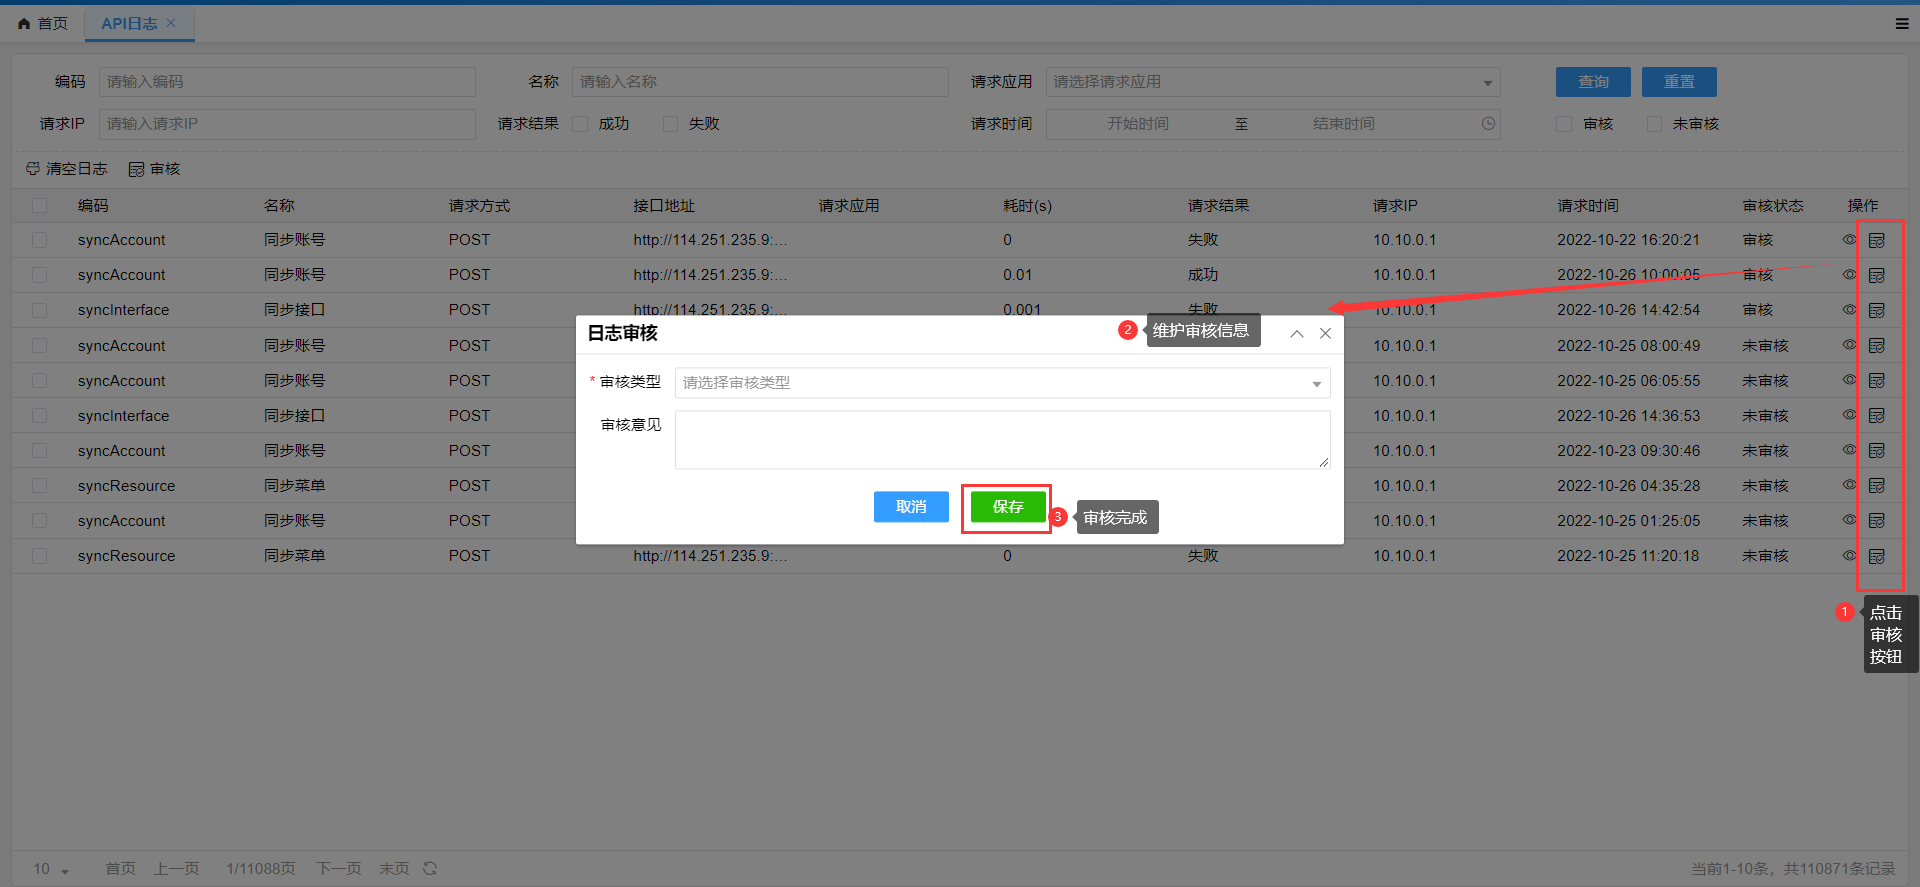
Task: Close the API日志 tab with its X
Action: (171, 23)
